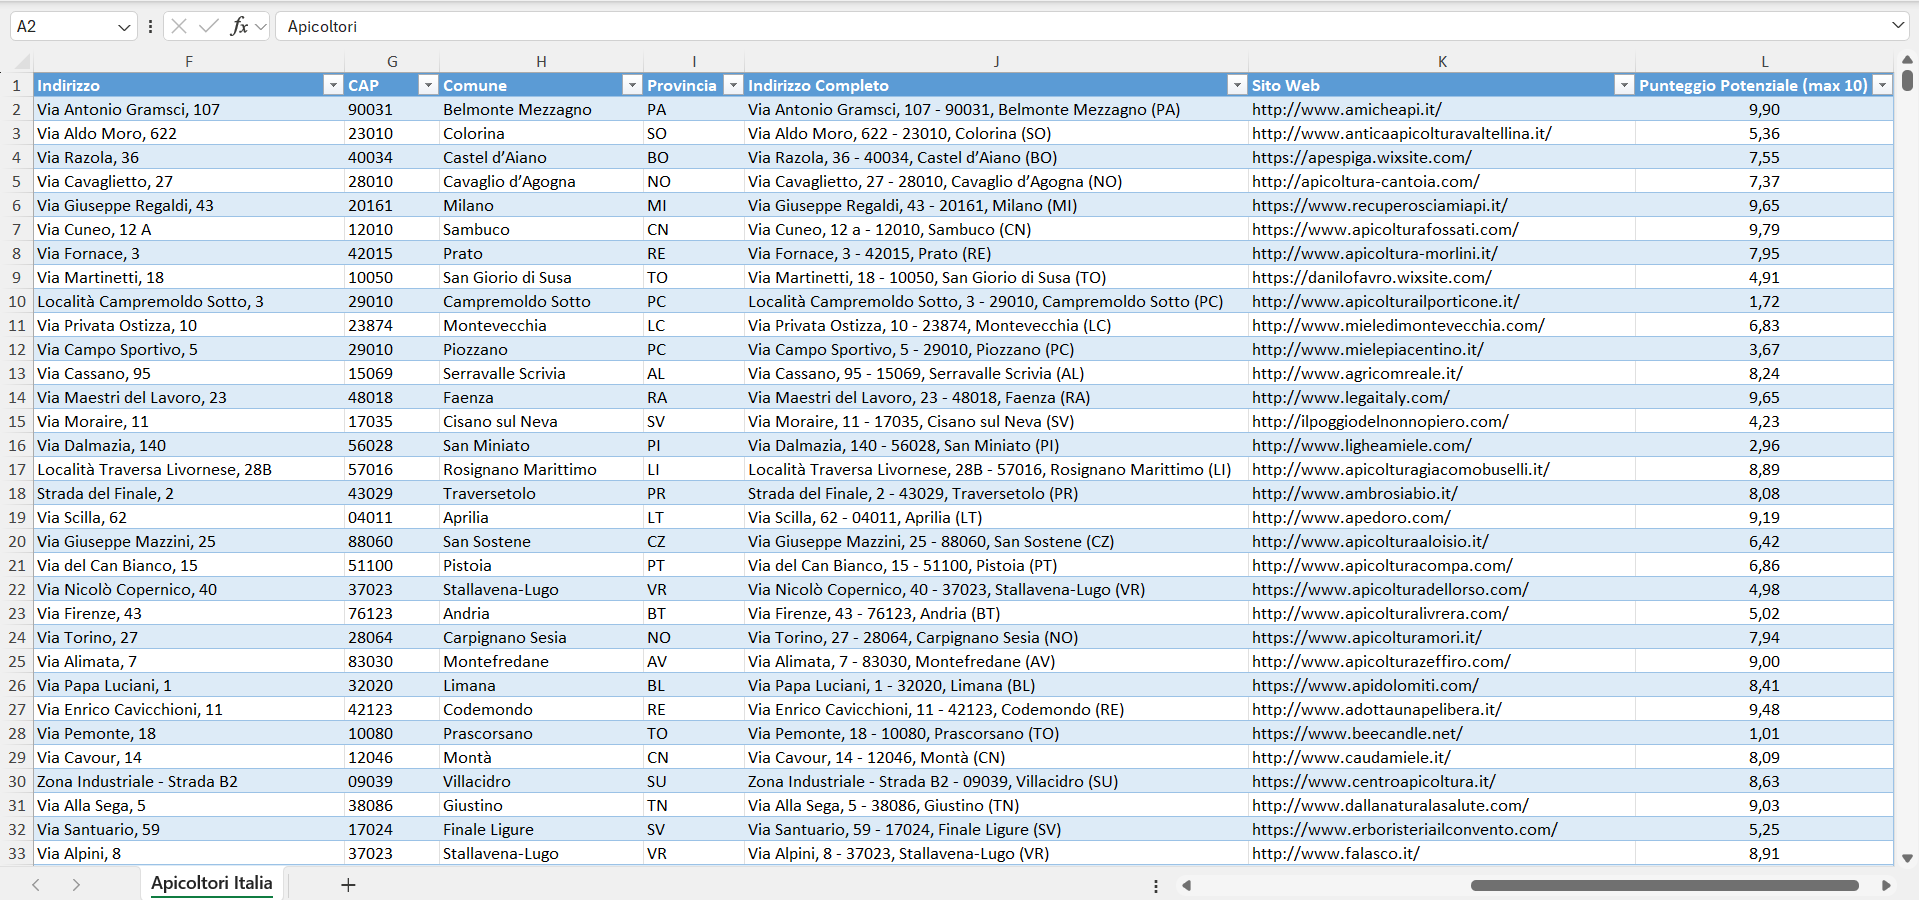Open the Punteggio Potenziale filter dropdown

(x=1882, y=85)
